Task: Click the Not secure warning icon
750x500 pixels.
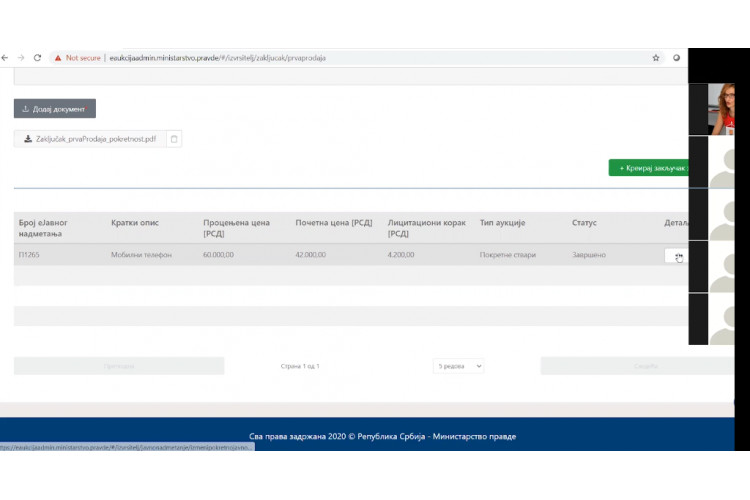Action: (x=58, y=58)
